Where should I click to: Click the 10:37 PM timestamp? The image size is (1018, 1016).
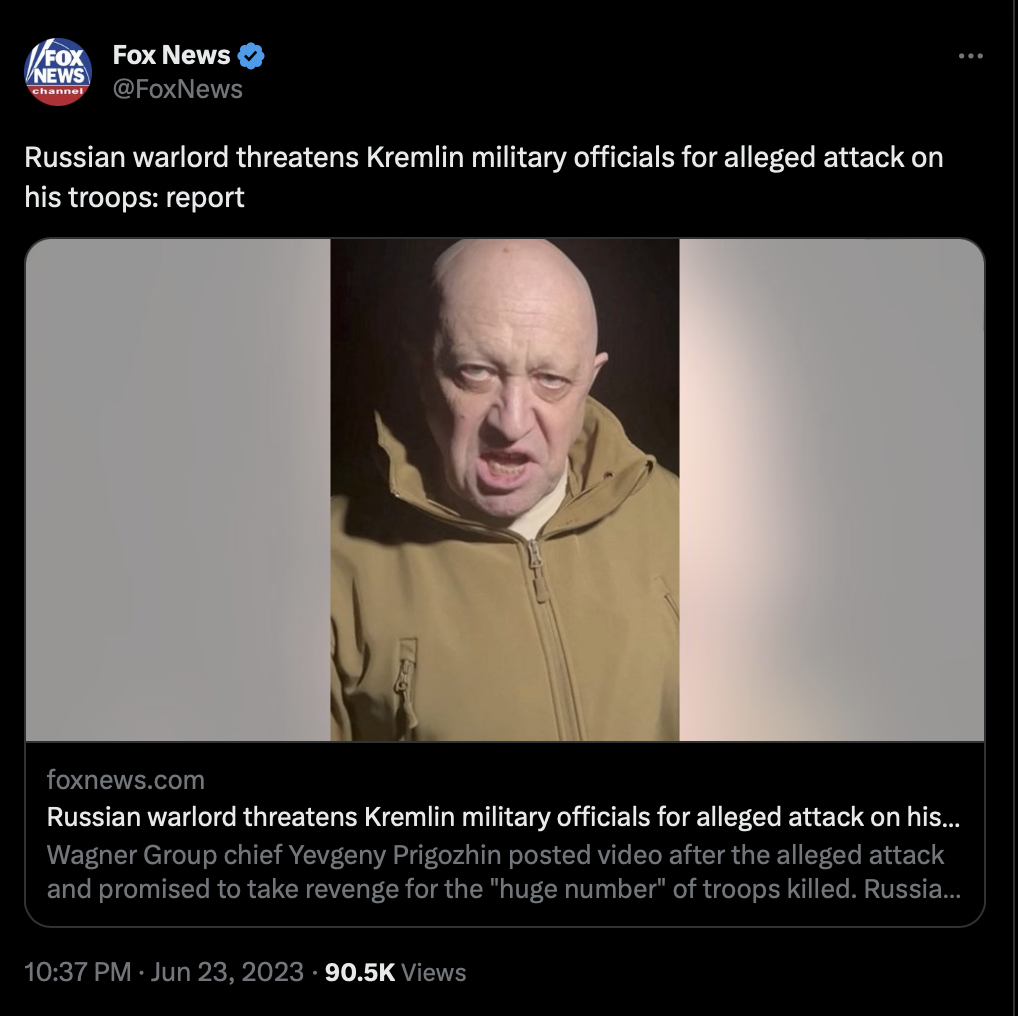click(x=78, y=972)
